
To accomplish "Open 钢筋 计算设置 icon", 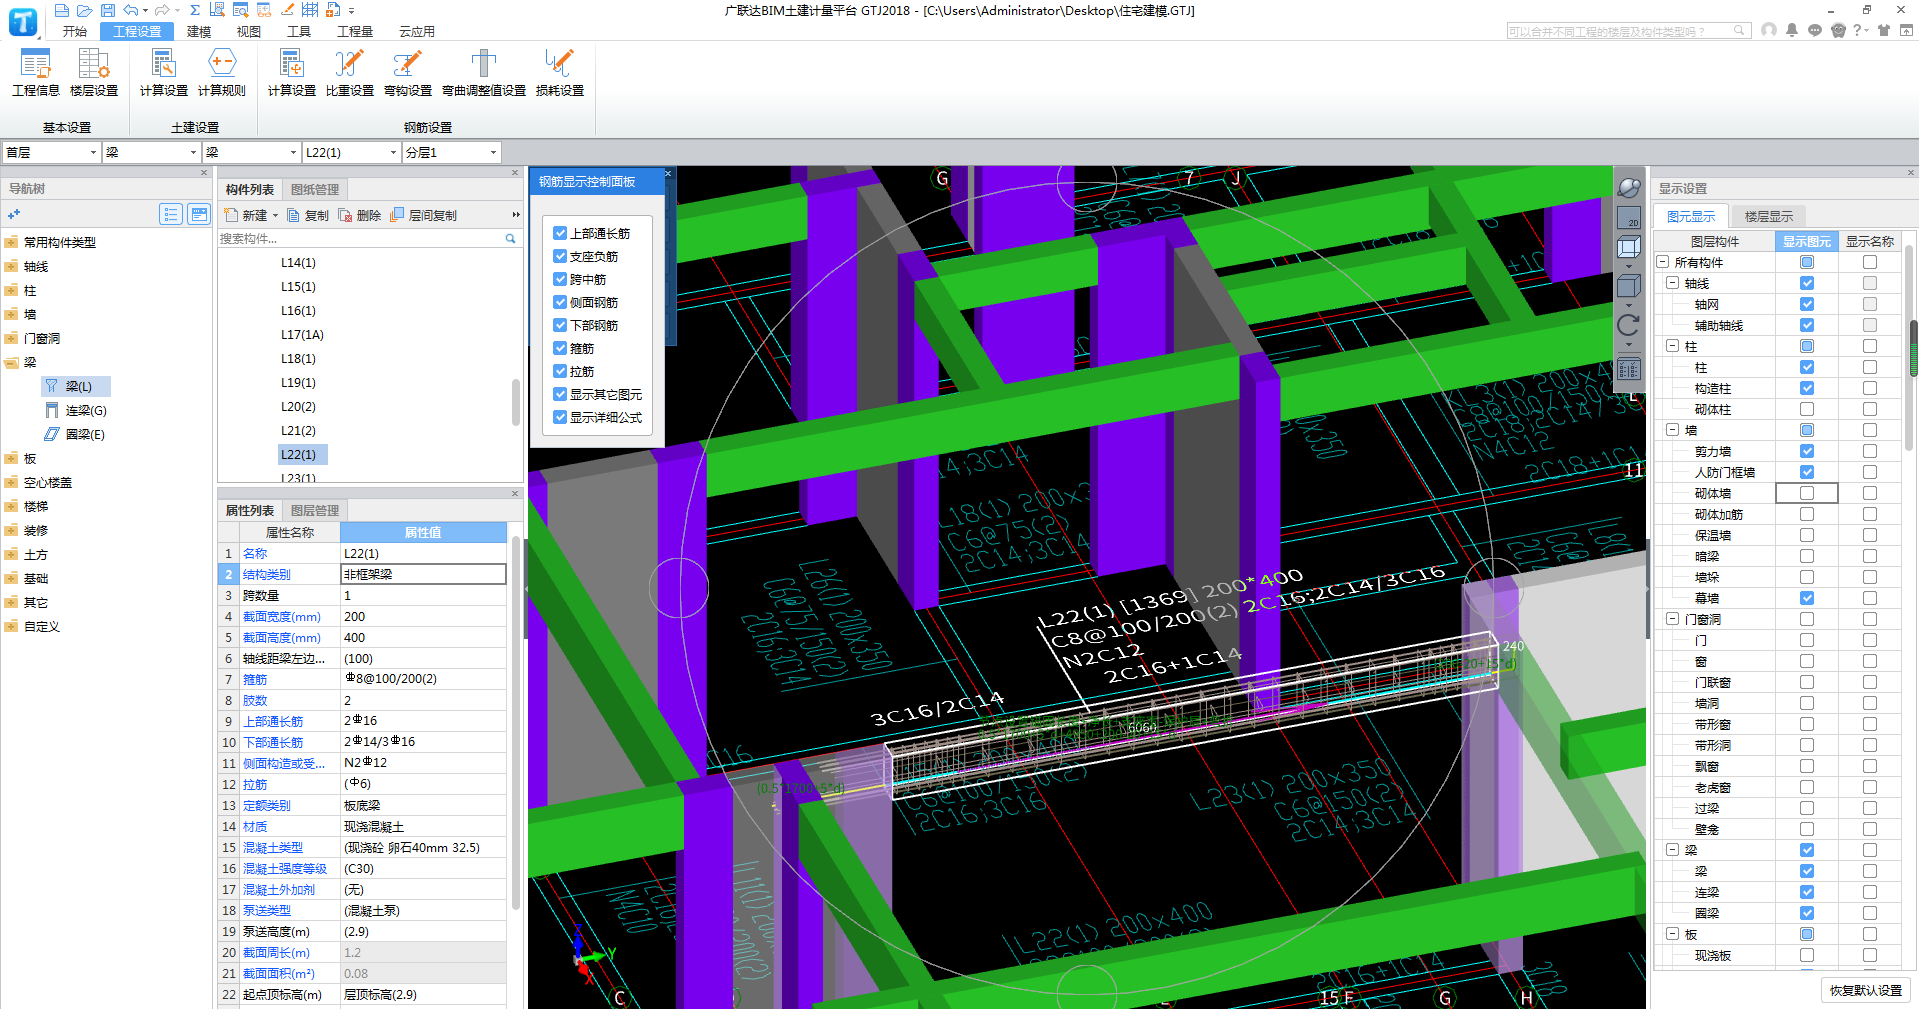I will pyautogui.click(x=292, y=72).
